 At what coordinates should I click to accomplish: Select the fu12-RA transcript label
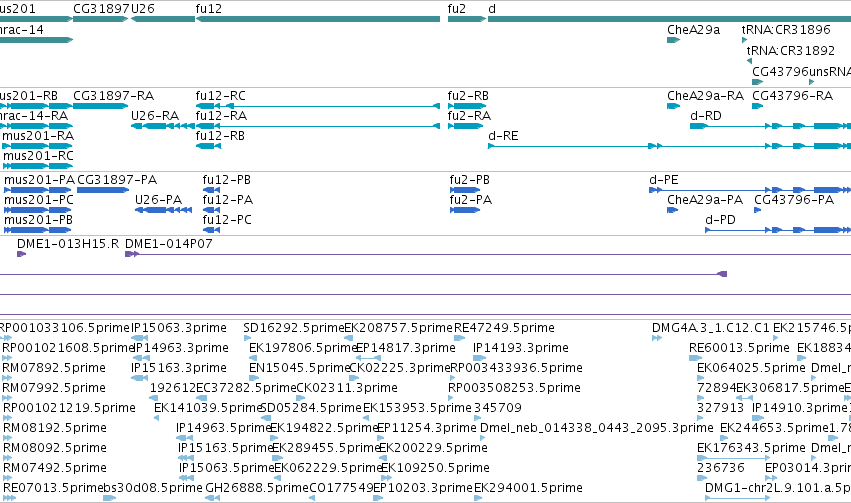pos(221,116)
